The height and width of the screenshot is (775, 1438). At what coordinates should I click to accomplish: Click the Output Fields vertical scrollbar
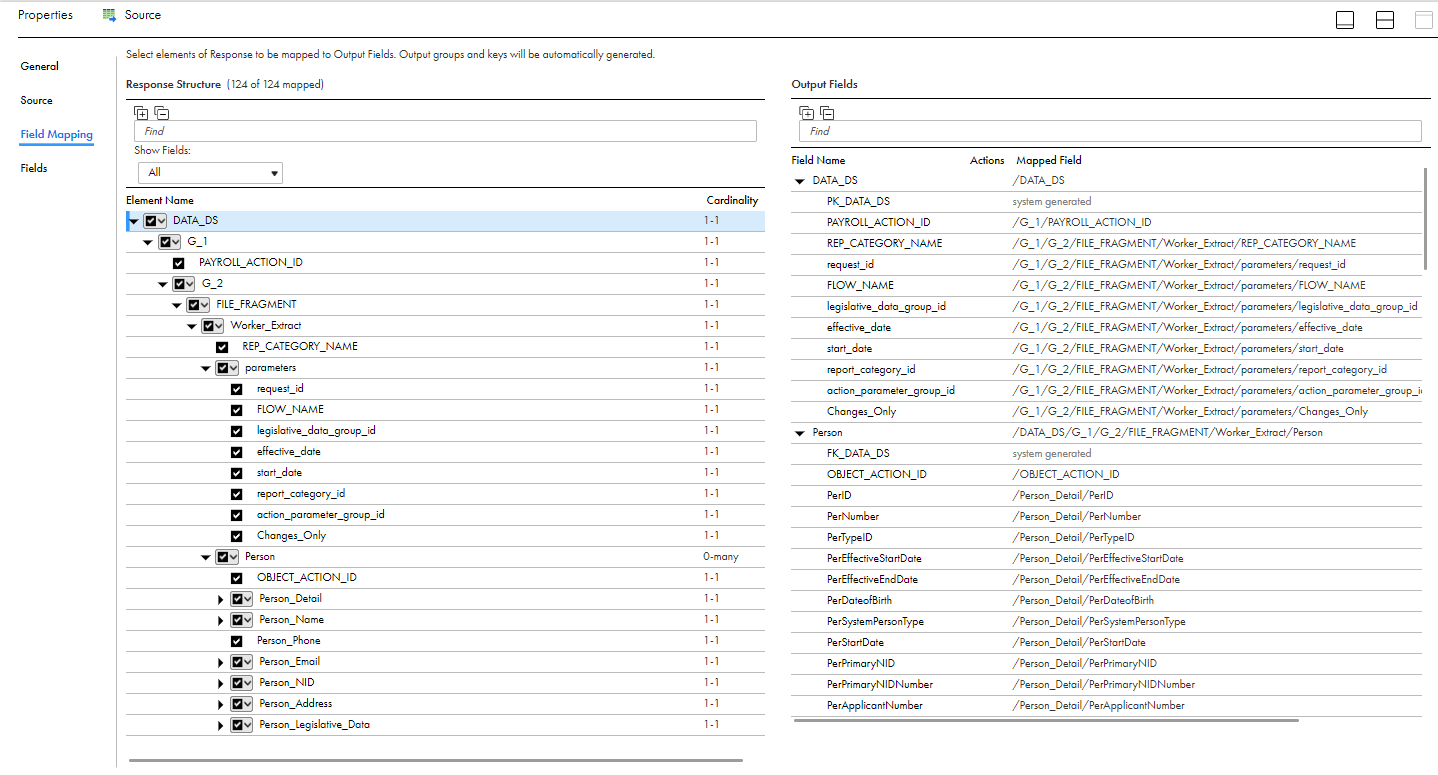1426,218
